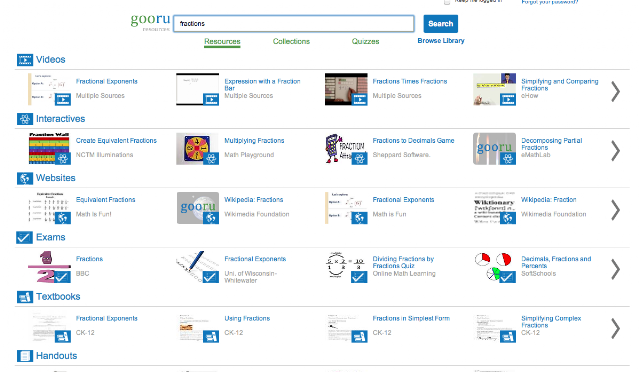The height and width of the screenshot is (372, 640).
Task: Open Fractions to Decimals Game link
Action: [x=413, y=140]
